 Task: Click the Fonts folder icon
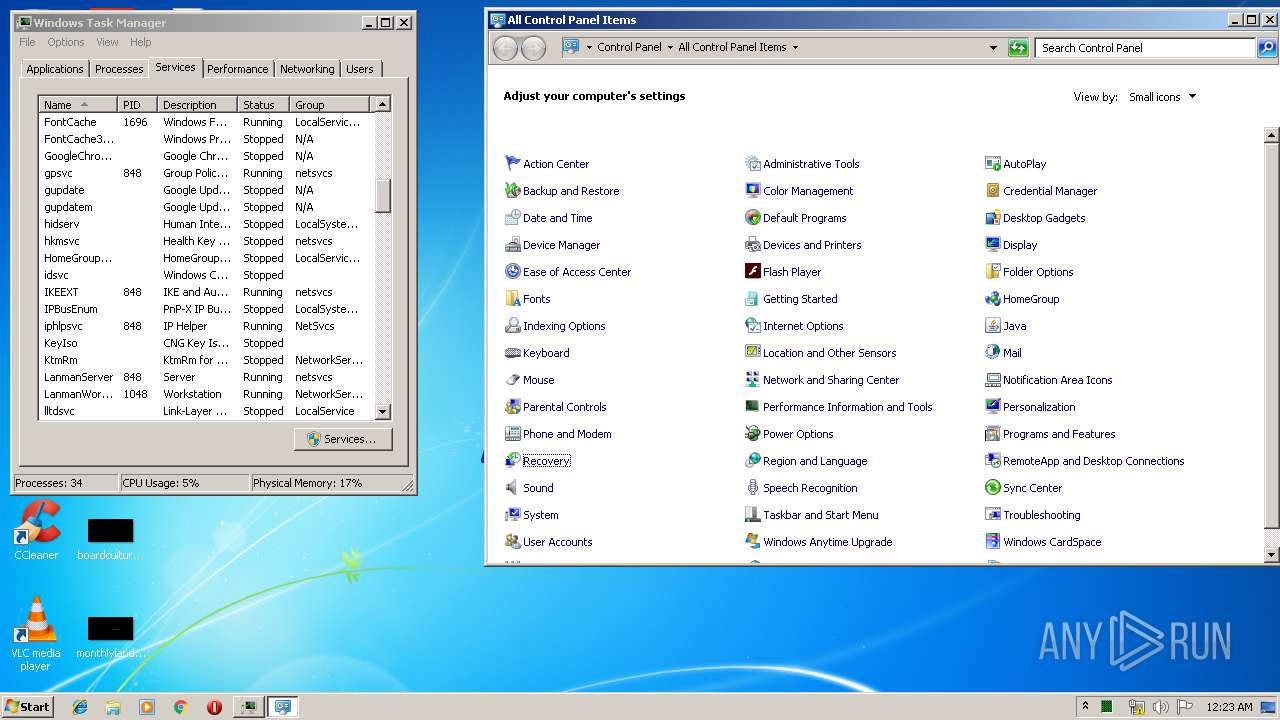tap(513, 298)
